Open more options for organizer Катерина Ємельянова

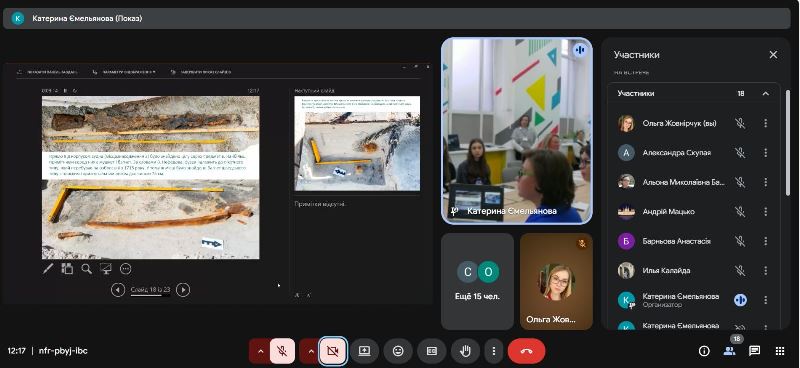coord(765,300)
